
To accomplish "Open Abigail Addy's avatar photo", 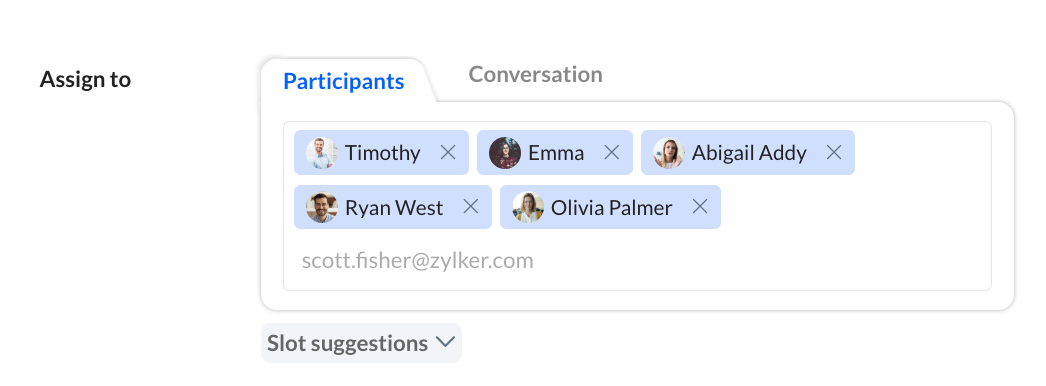I will click(669, 153).
